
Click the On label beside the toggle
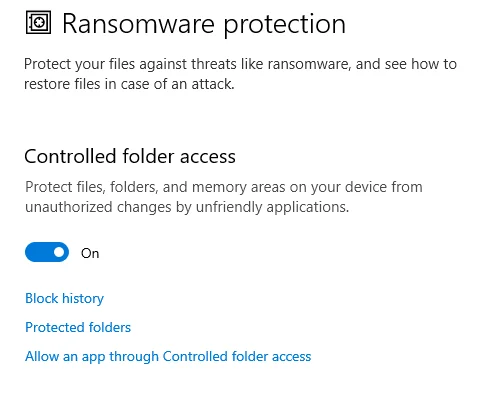tap(90, 253)
